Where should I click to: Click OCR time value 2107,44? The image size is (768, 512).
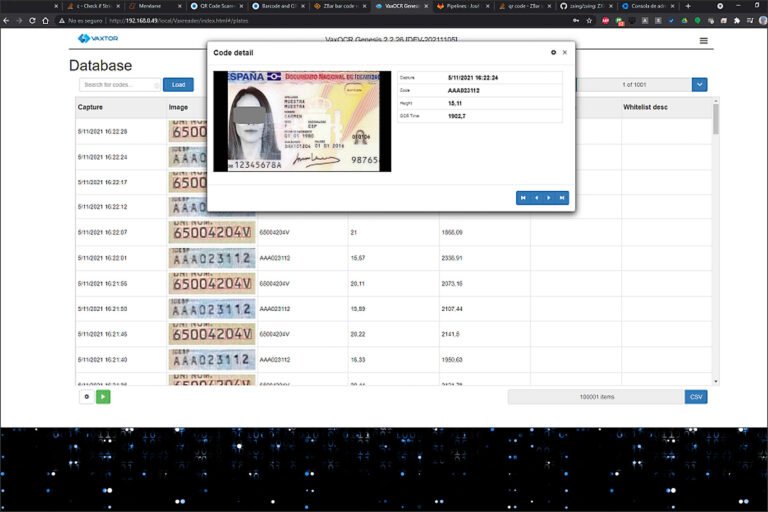[x=452, y=309]
